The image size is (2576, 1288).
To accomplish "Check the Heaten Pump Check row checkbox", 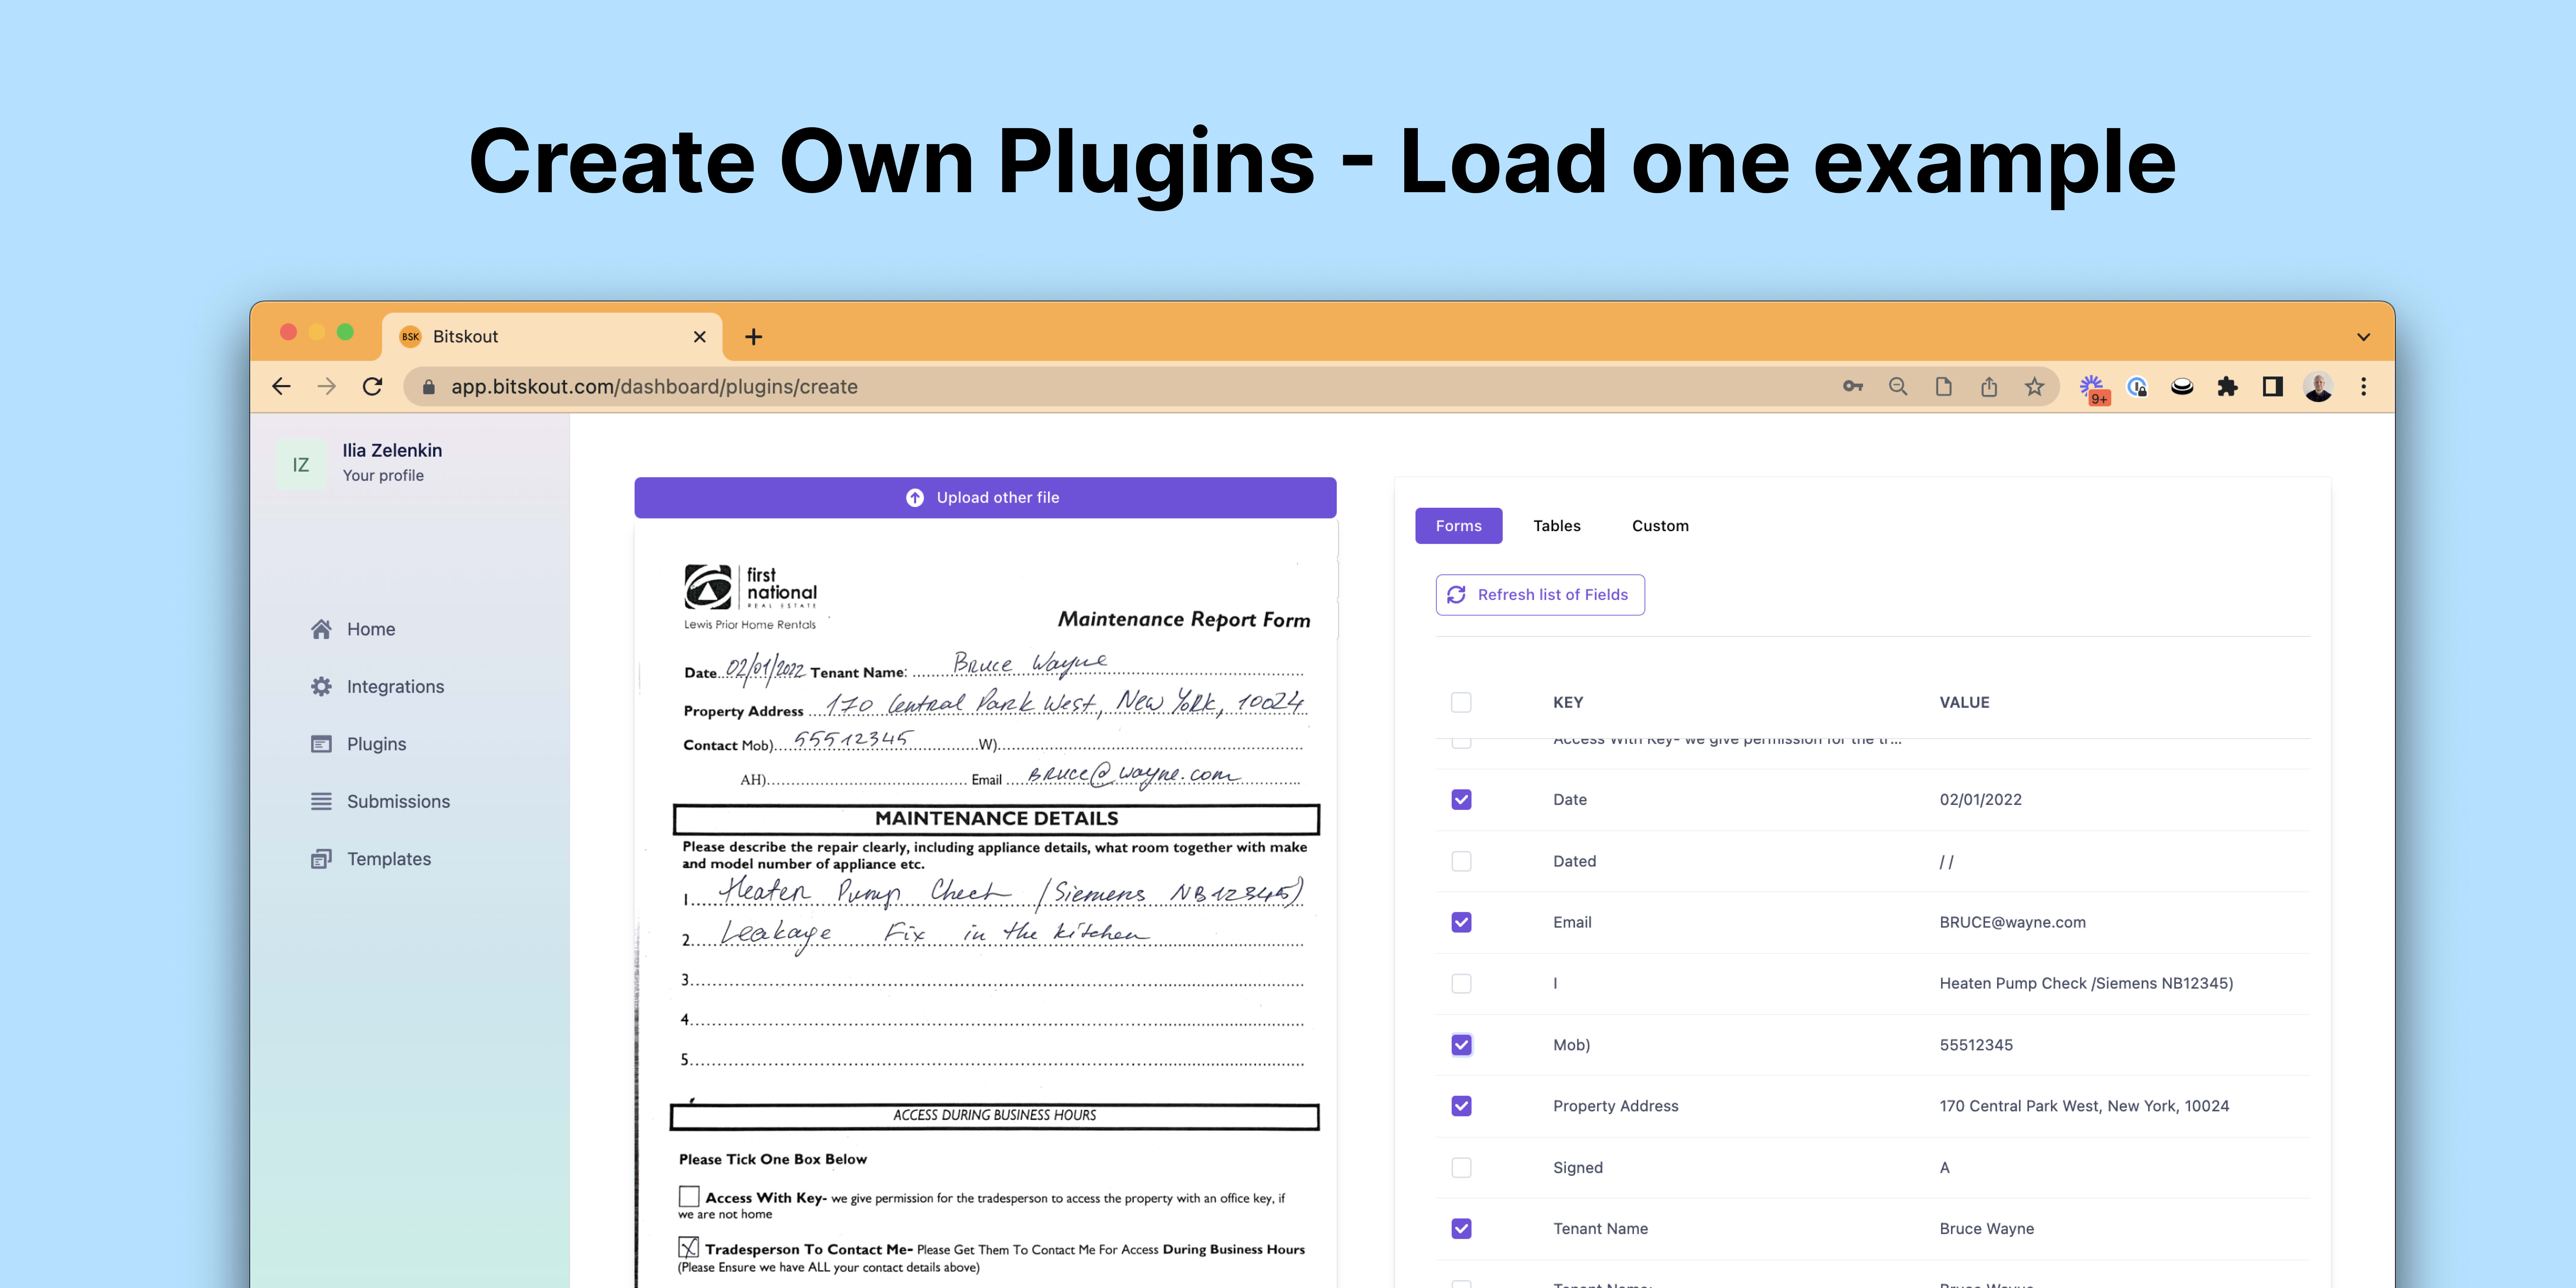I will [1461, 984].
